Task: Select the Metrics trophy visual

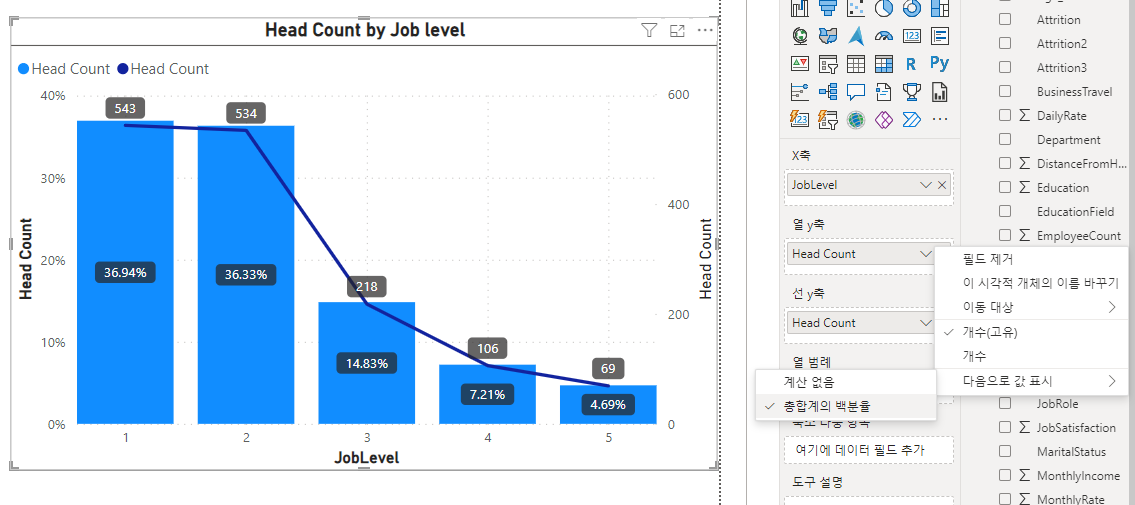Action: point(912,92)
